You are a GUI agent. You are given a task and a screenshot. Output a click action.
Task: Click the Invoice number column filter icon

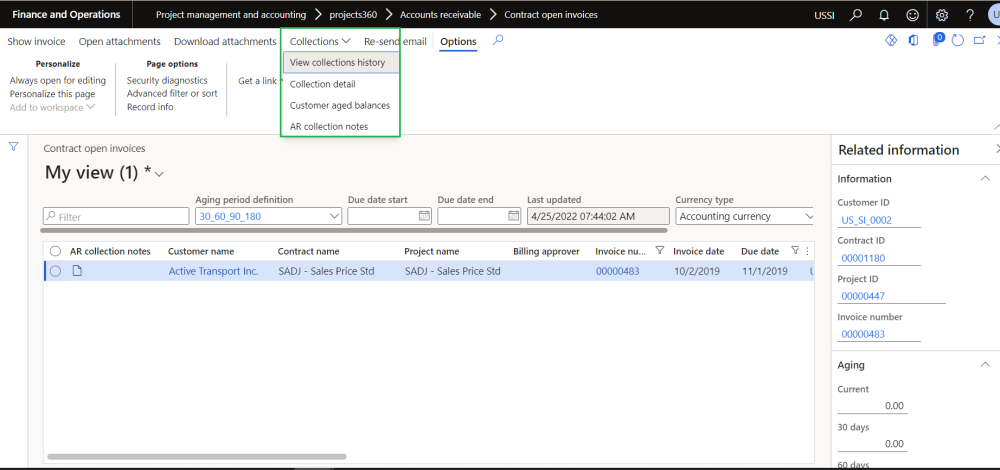click(660, 251)
